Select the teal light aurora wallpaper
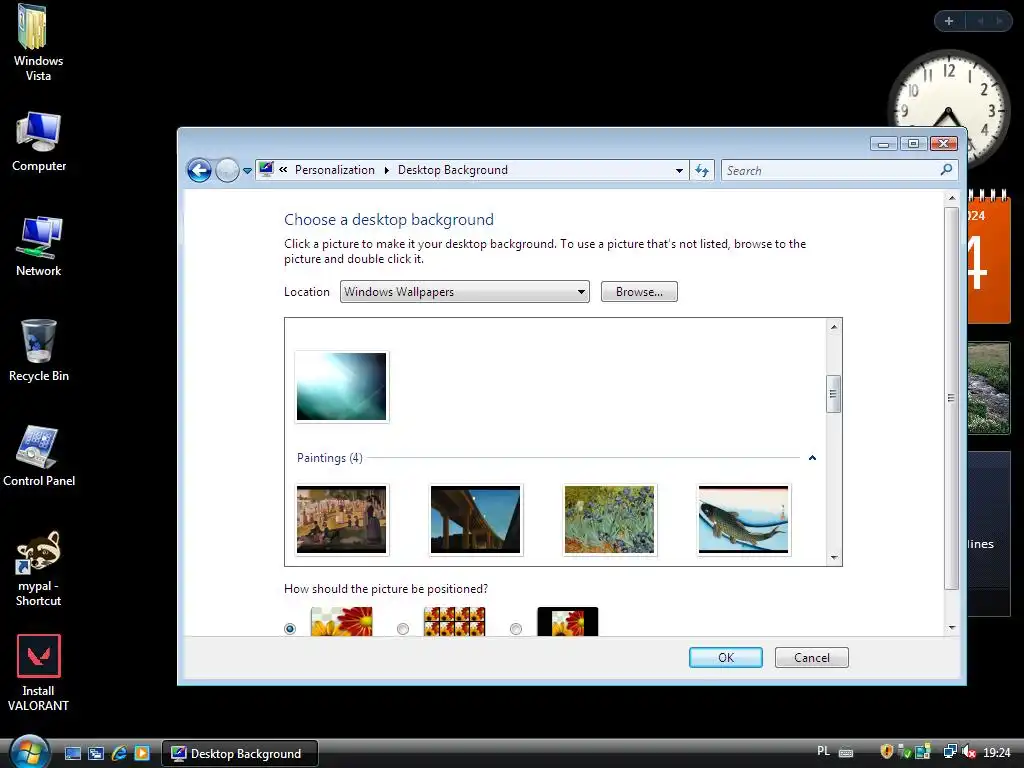The image size is (1024, 768). tap(342, 387)
